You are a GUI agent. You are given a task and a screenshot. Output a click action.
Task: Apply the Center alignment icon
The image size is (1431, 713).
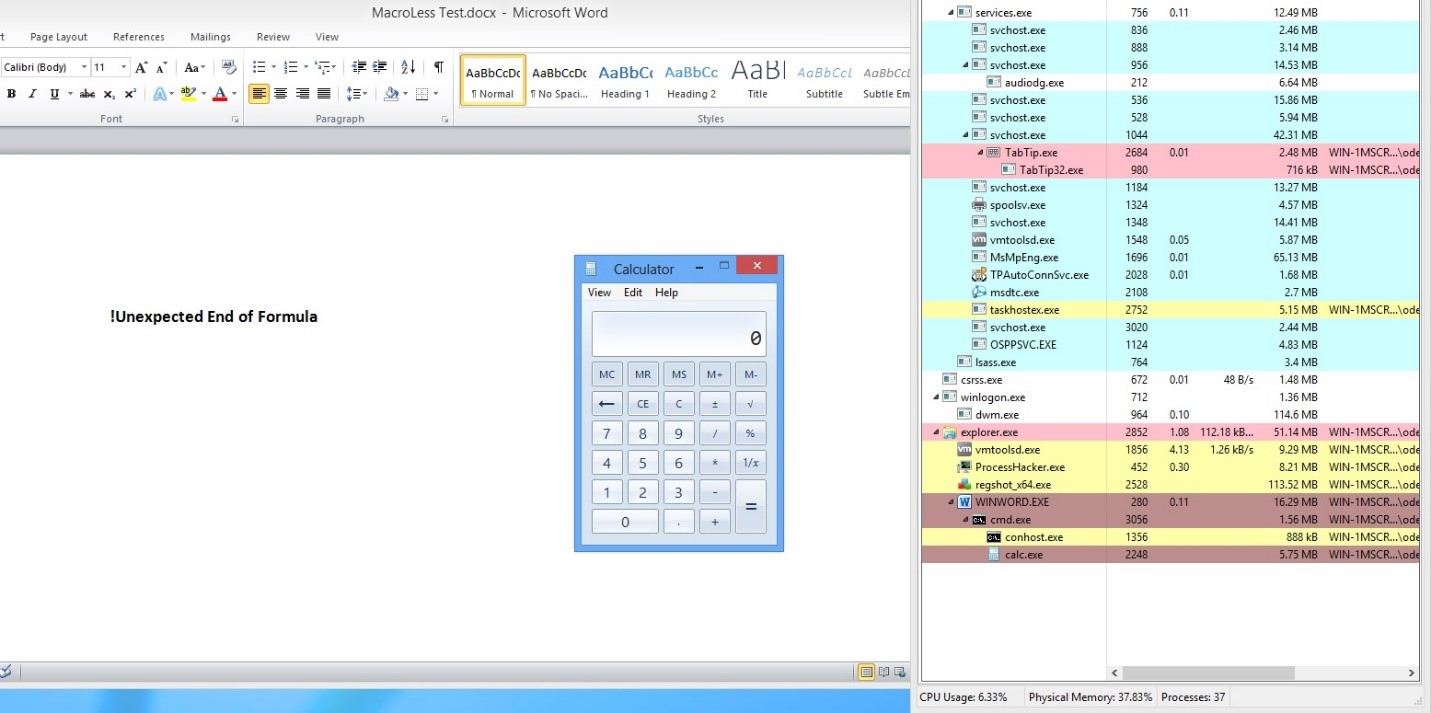pyautogui.click(x=281, y=94)
